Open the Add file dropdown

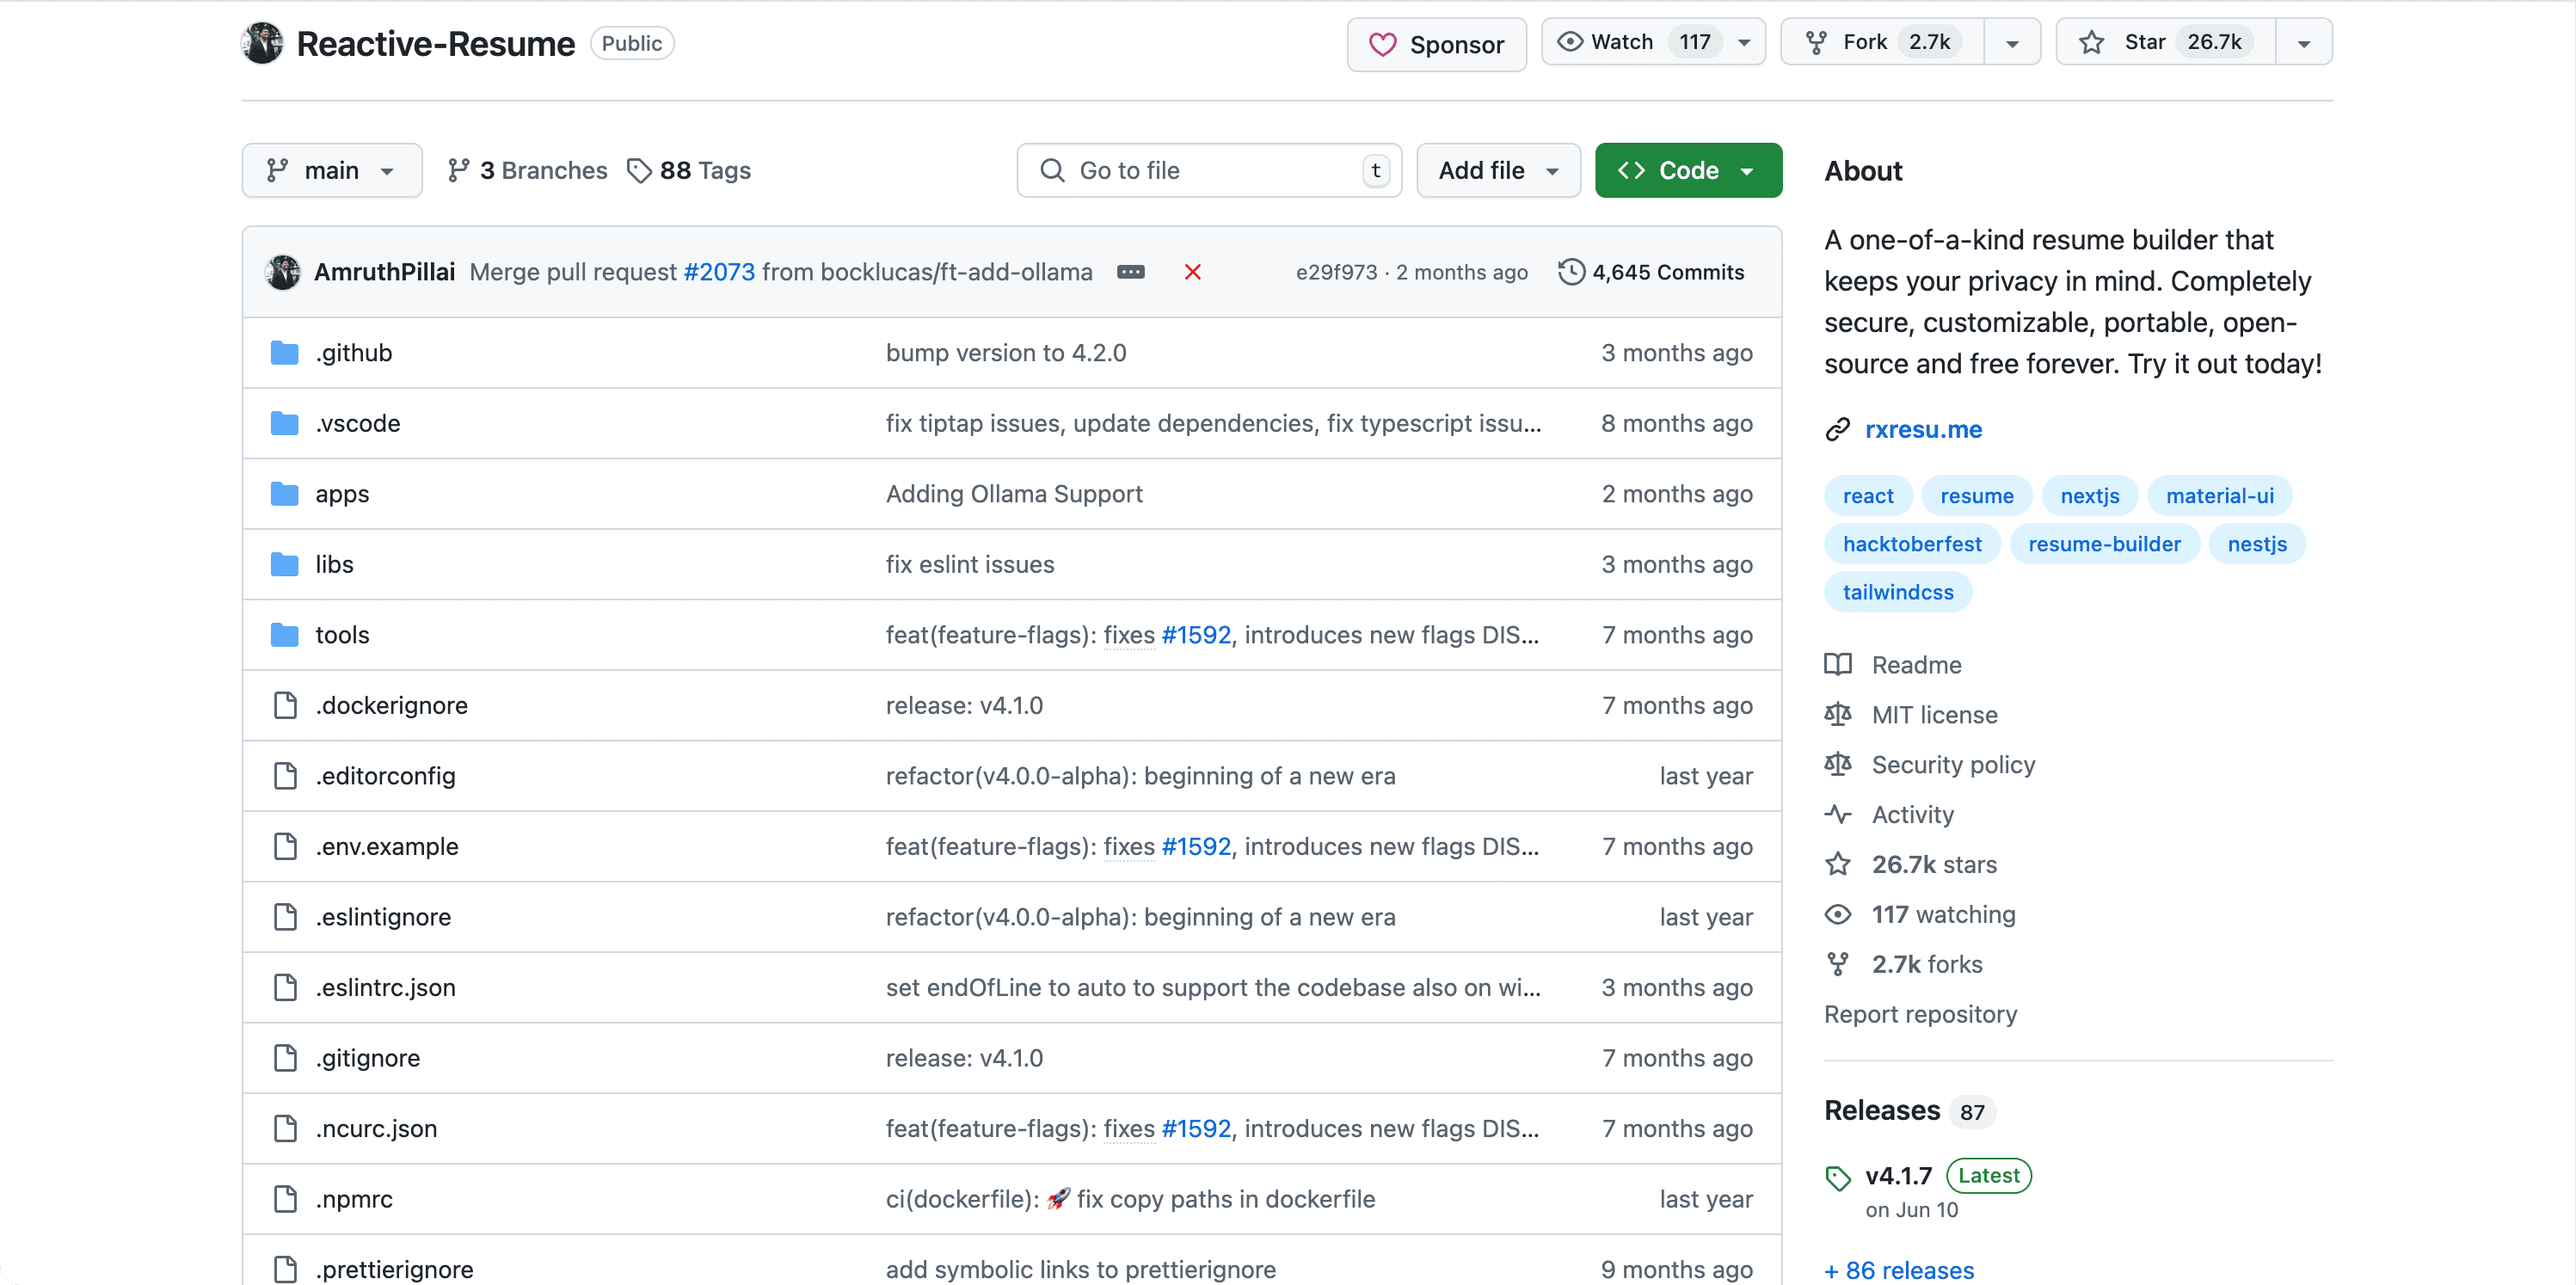coord(1497,170)
